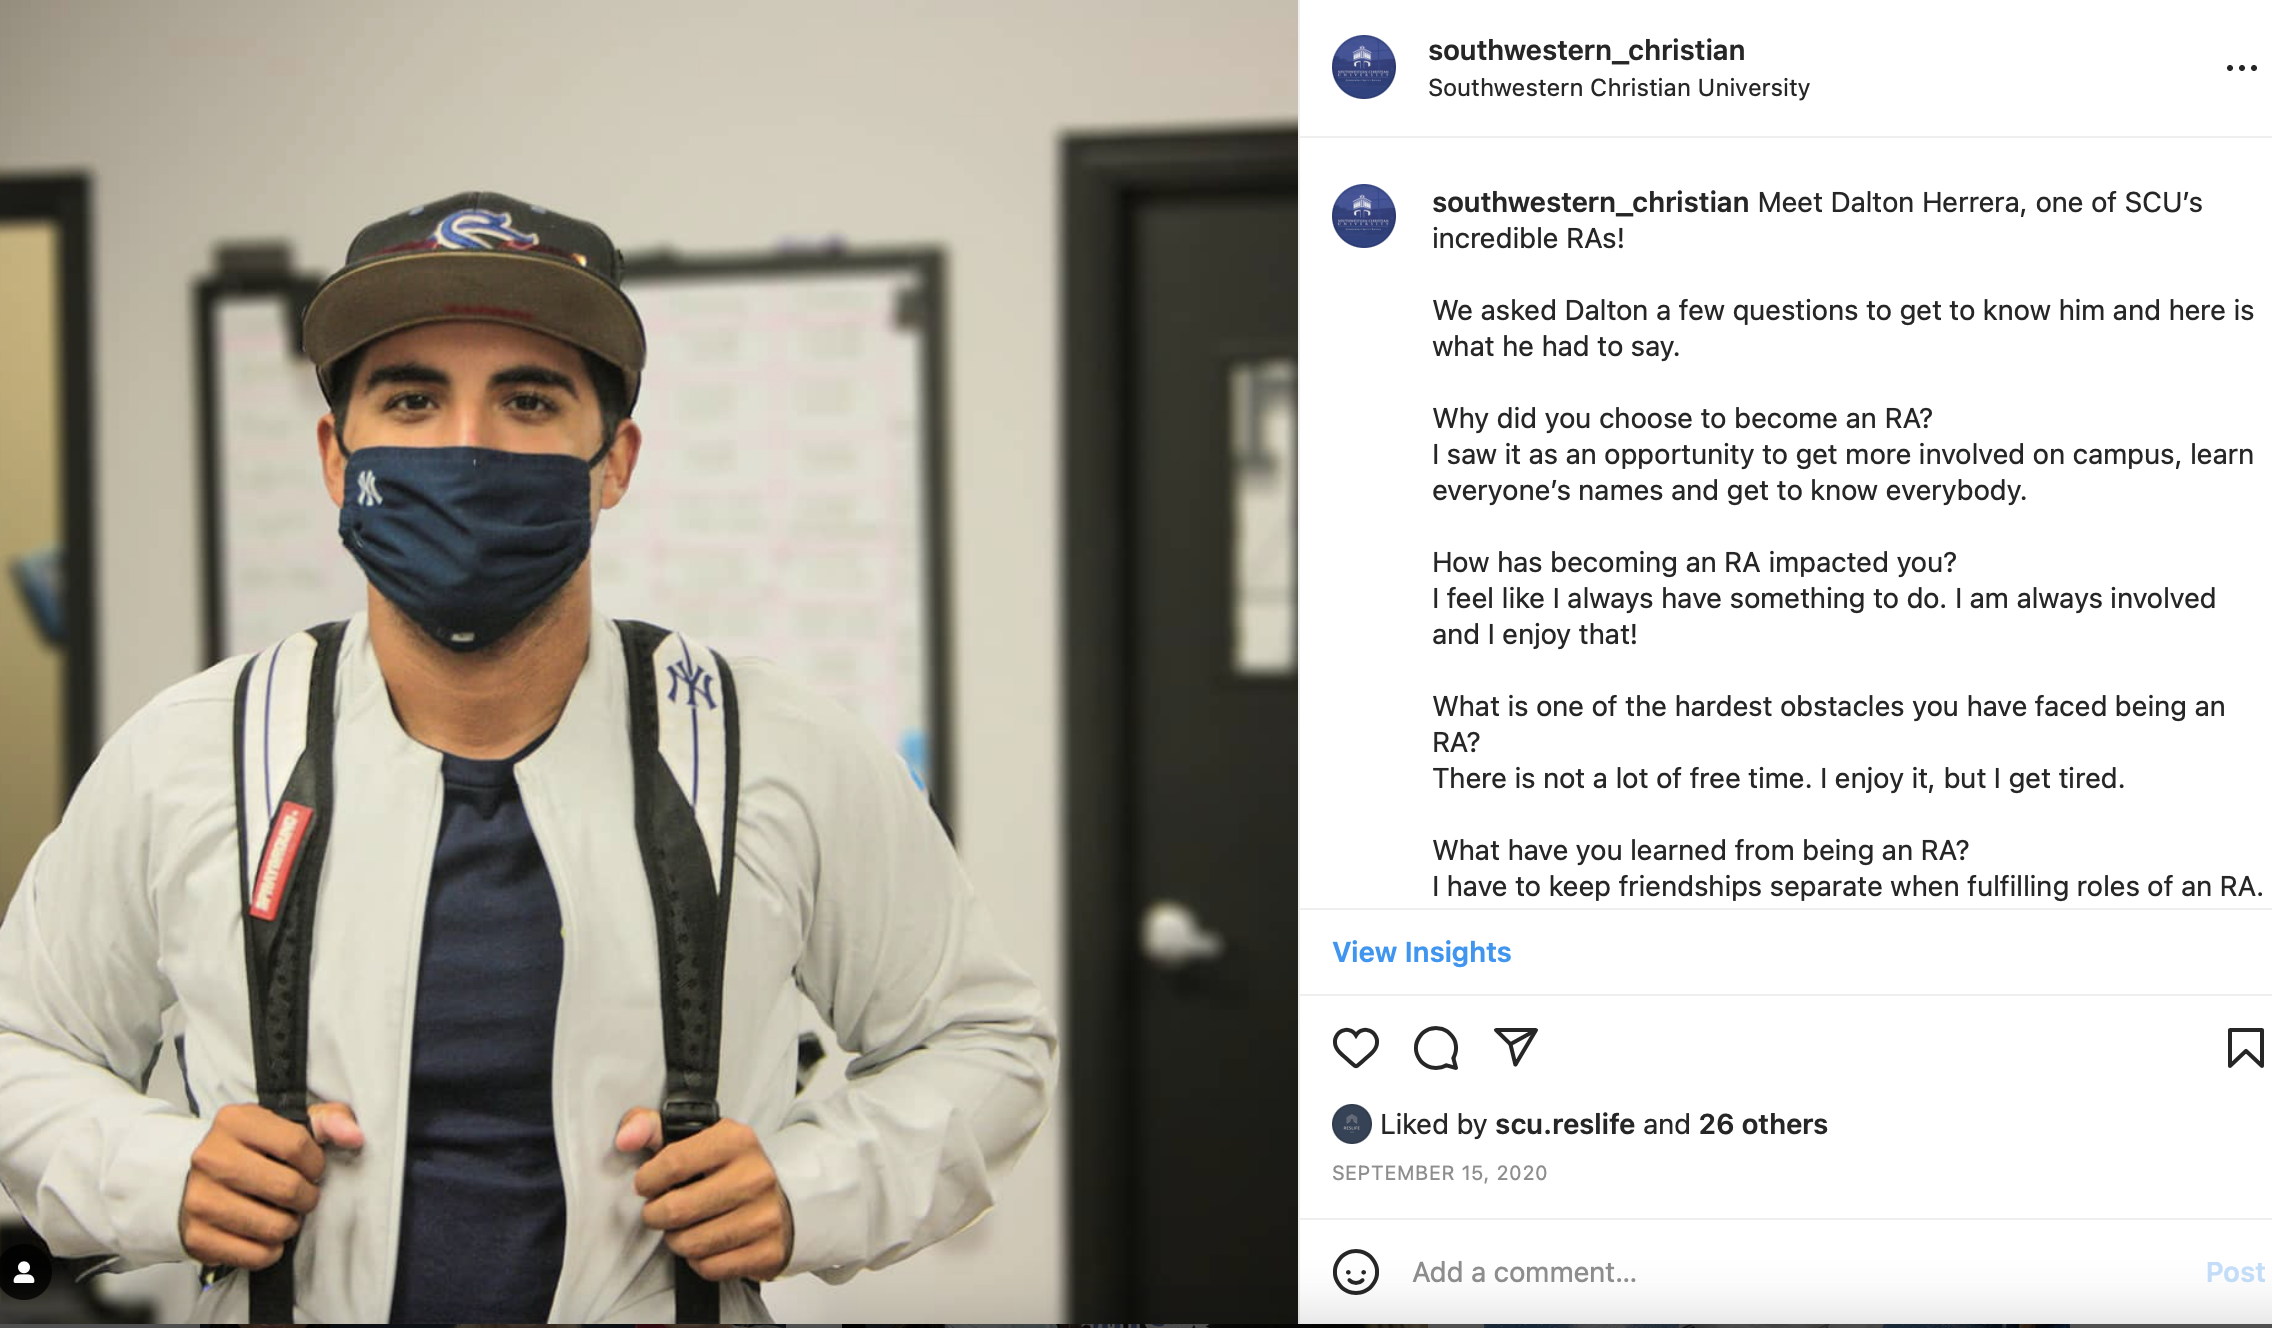Share post with paper plane icon

click(x=1515, y=1047)
